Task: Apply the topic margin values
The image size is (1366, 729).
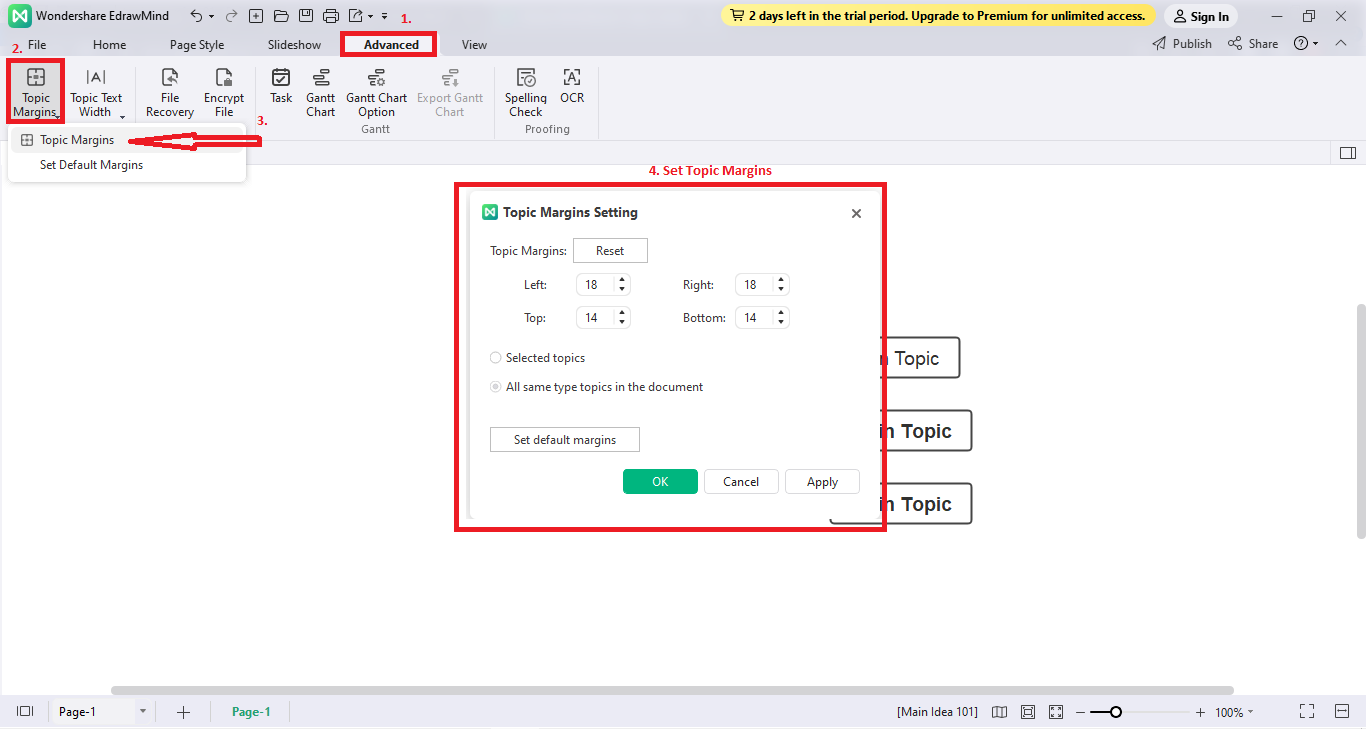Action: click(822, 482)
